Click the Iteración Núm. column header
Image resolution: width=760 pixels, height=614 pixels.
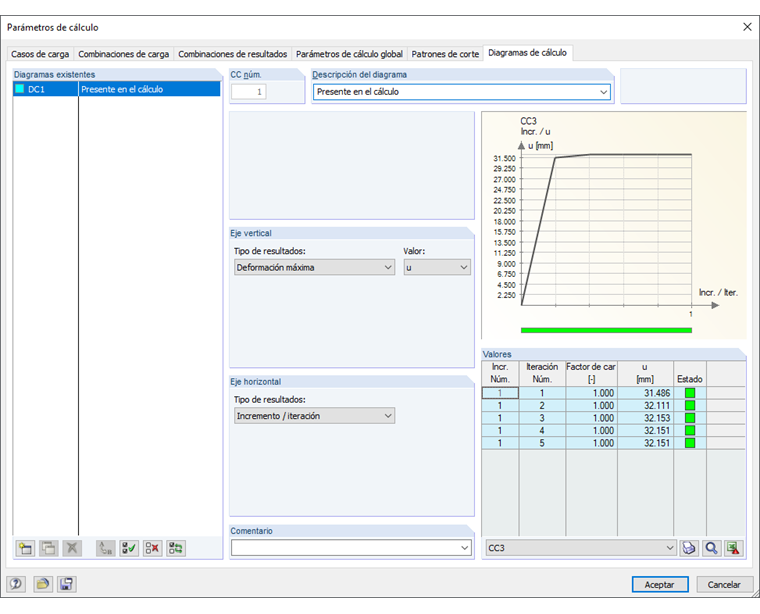tap(542, 373)
